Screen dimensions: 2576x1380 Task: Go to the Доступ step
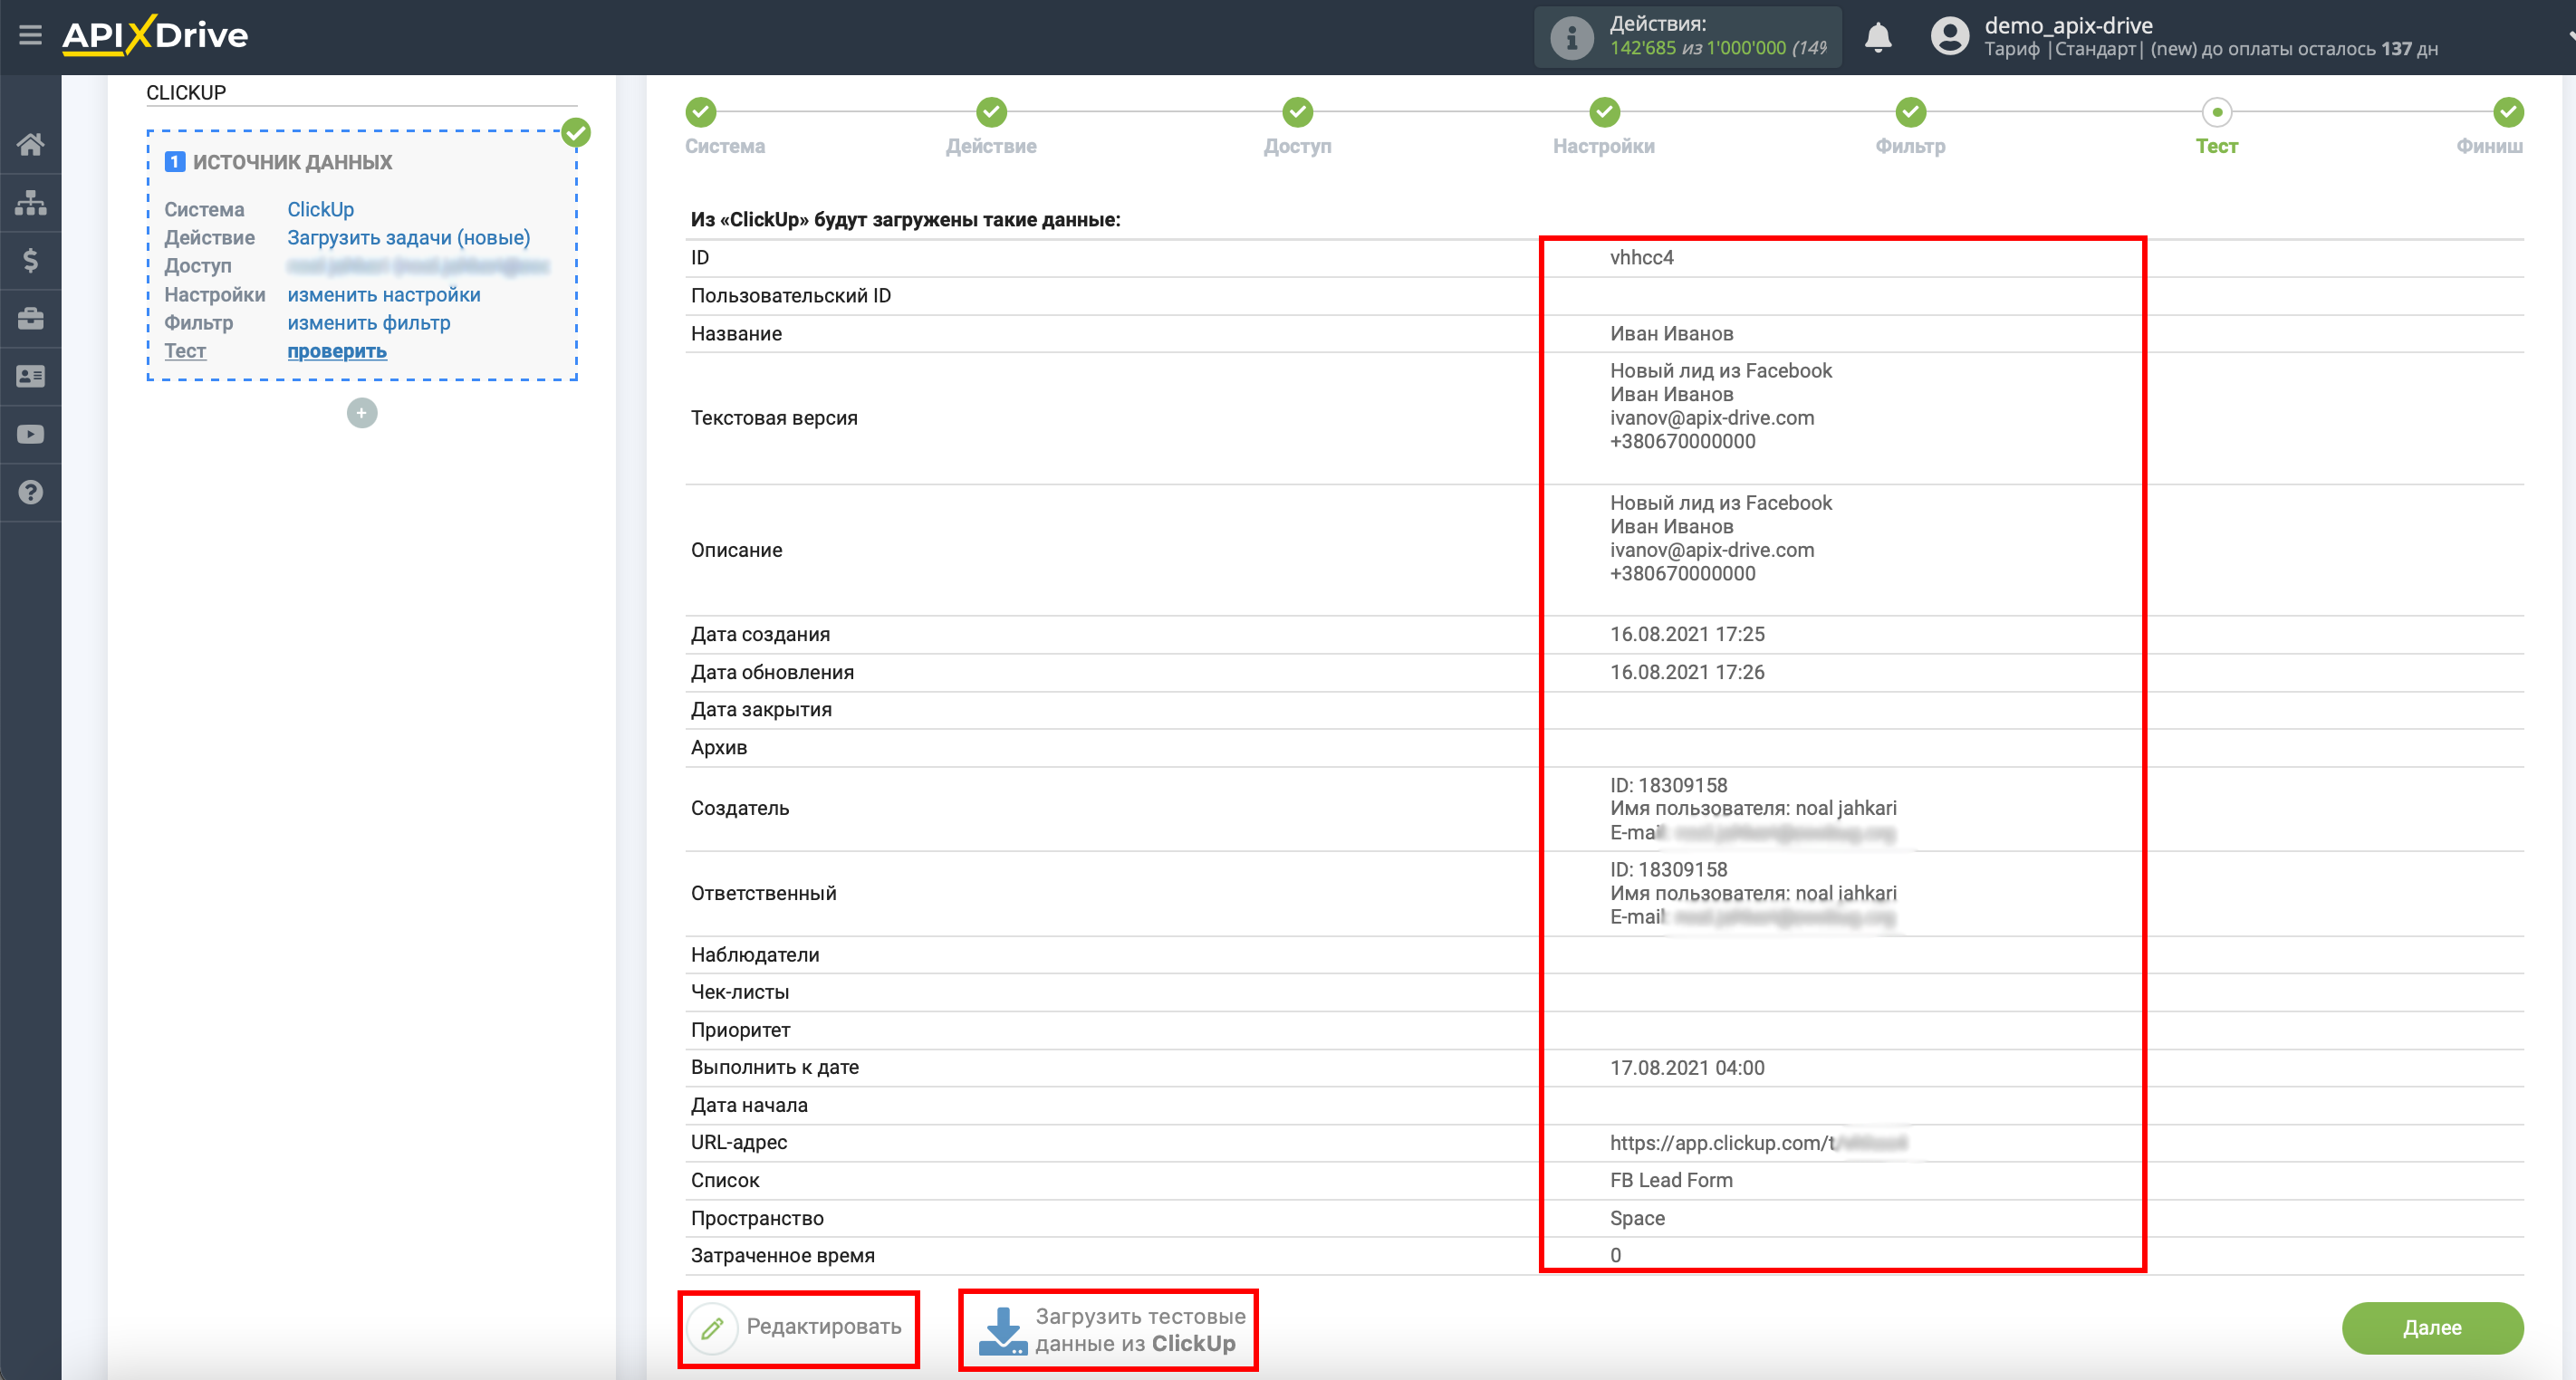(1297, 126)
